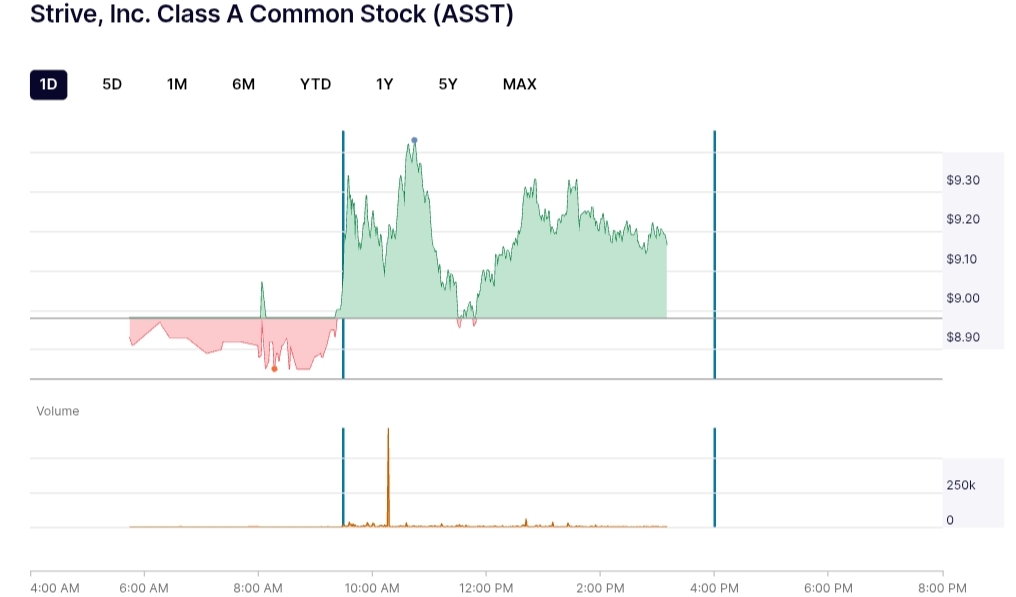Screen dimensions: 1016x597
Task: Click the blue daily high point marker
Action: (x=414, y=141)
